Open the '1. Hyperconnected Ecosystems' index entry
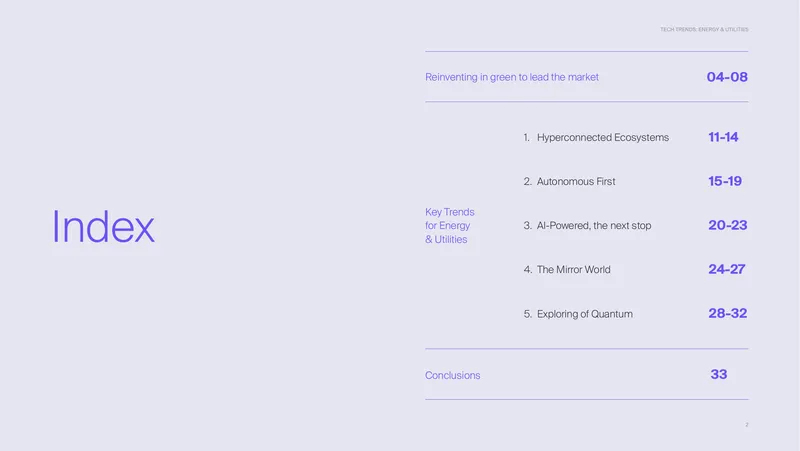Image resolution: width=800 pixels, height=451 pixels. coord(596,137)
